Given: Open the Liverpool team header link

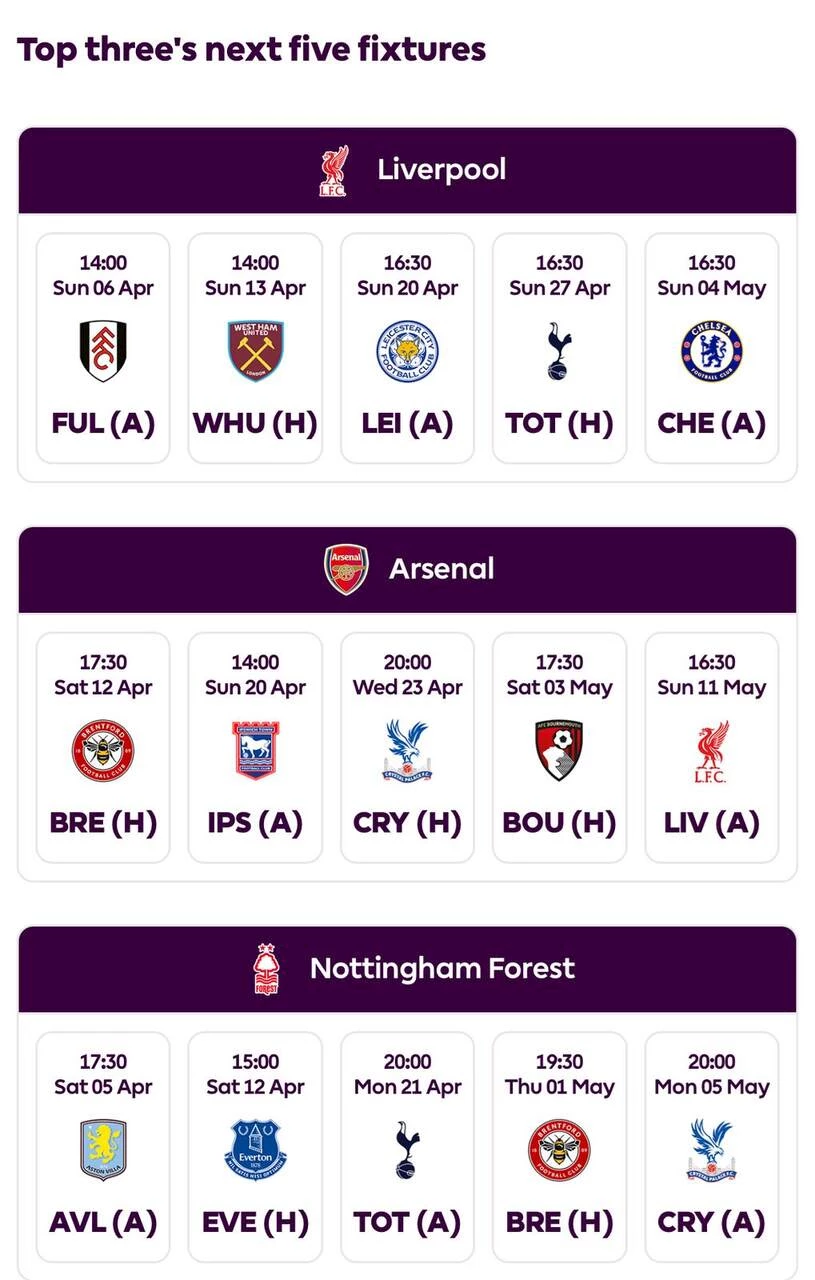Looking at the screenshot, I should (x=441, y=170).
